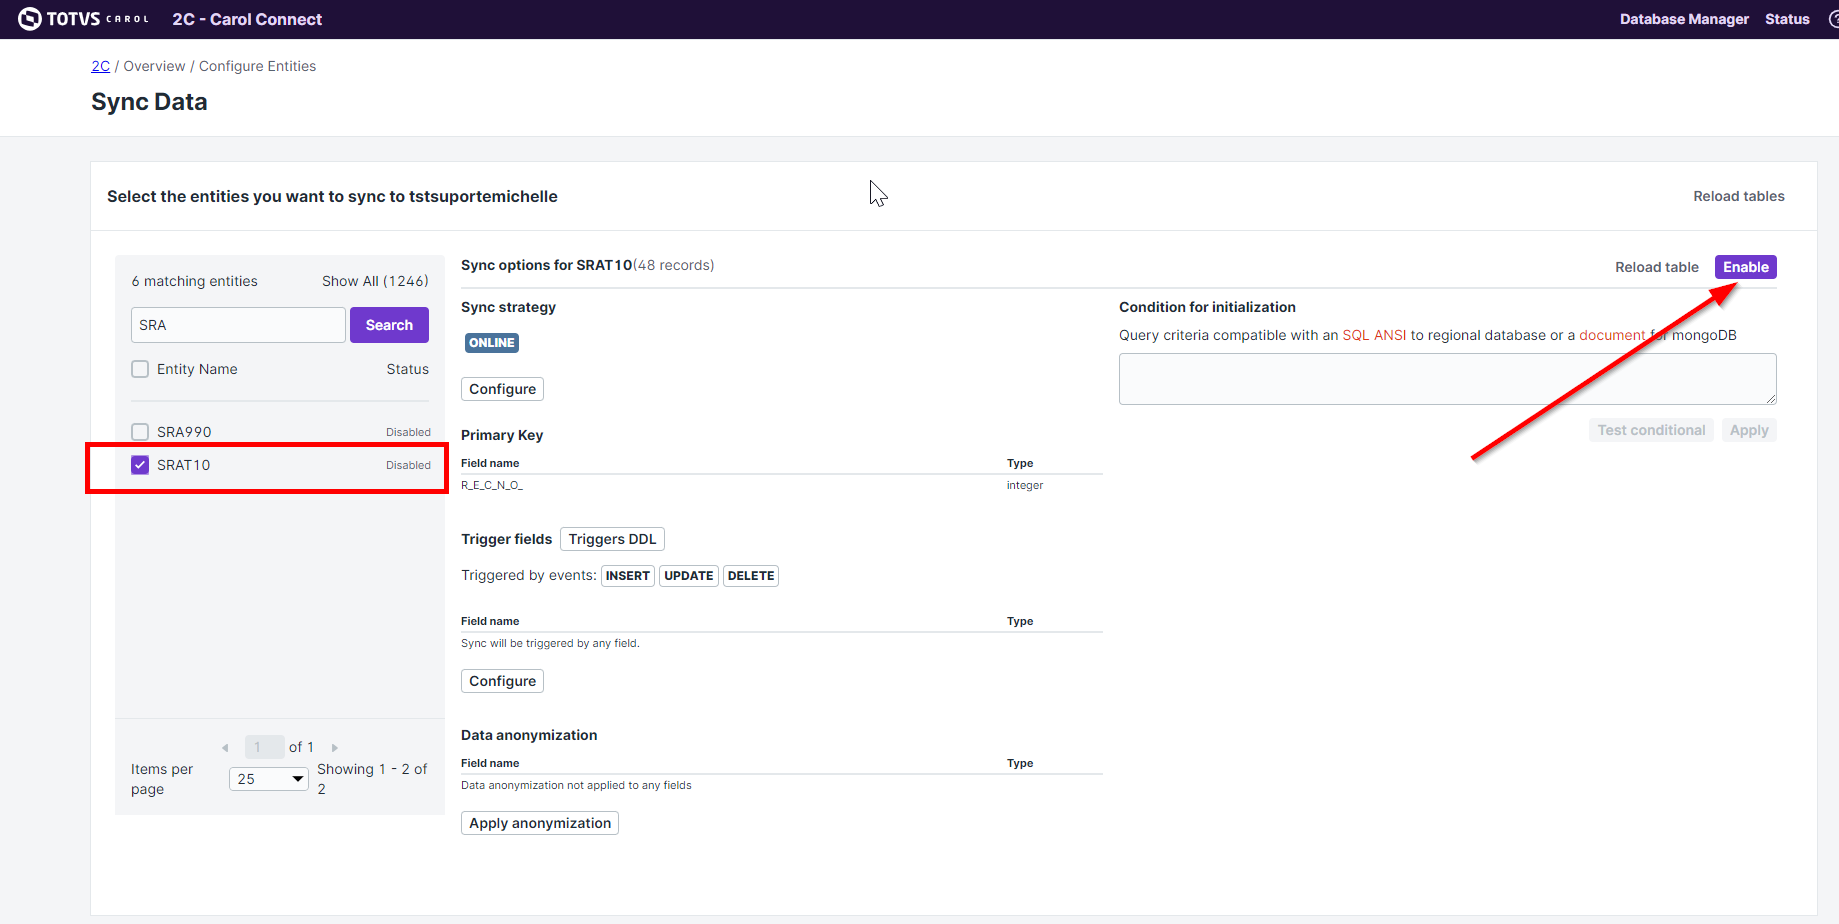Focus the entity search input field
Screen dimensions: 1839x924
tap(238, 325)
